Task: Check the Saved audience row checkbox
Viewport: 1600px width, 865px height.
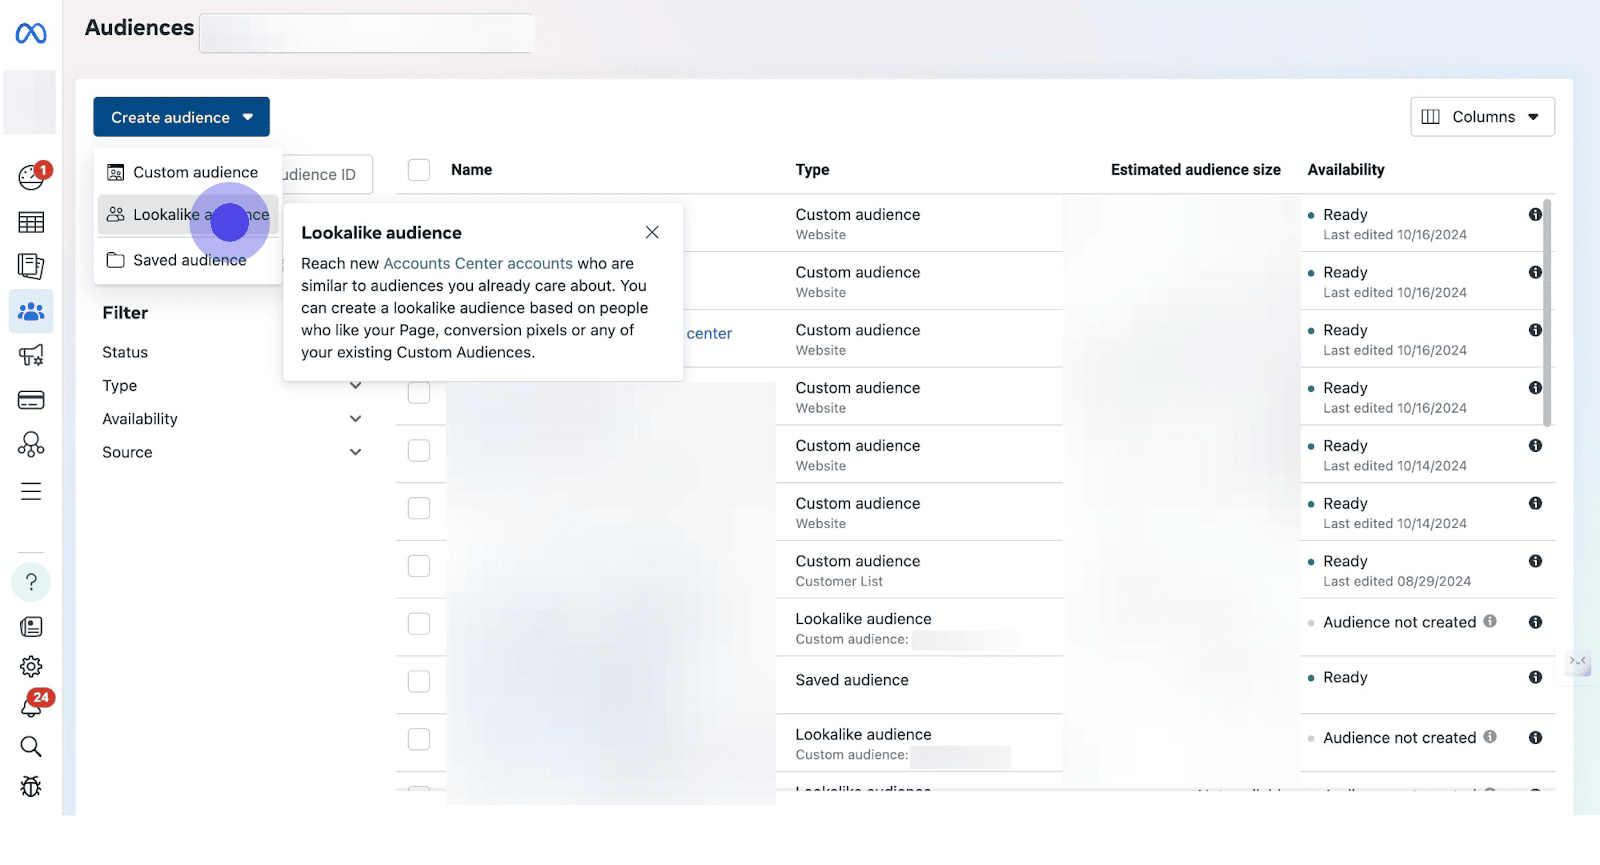Action: coord(419,681)
